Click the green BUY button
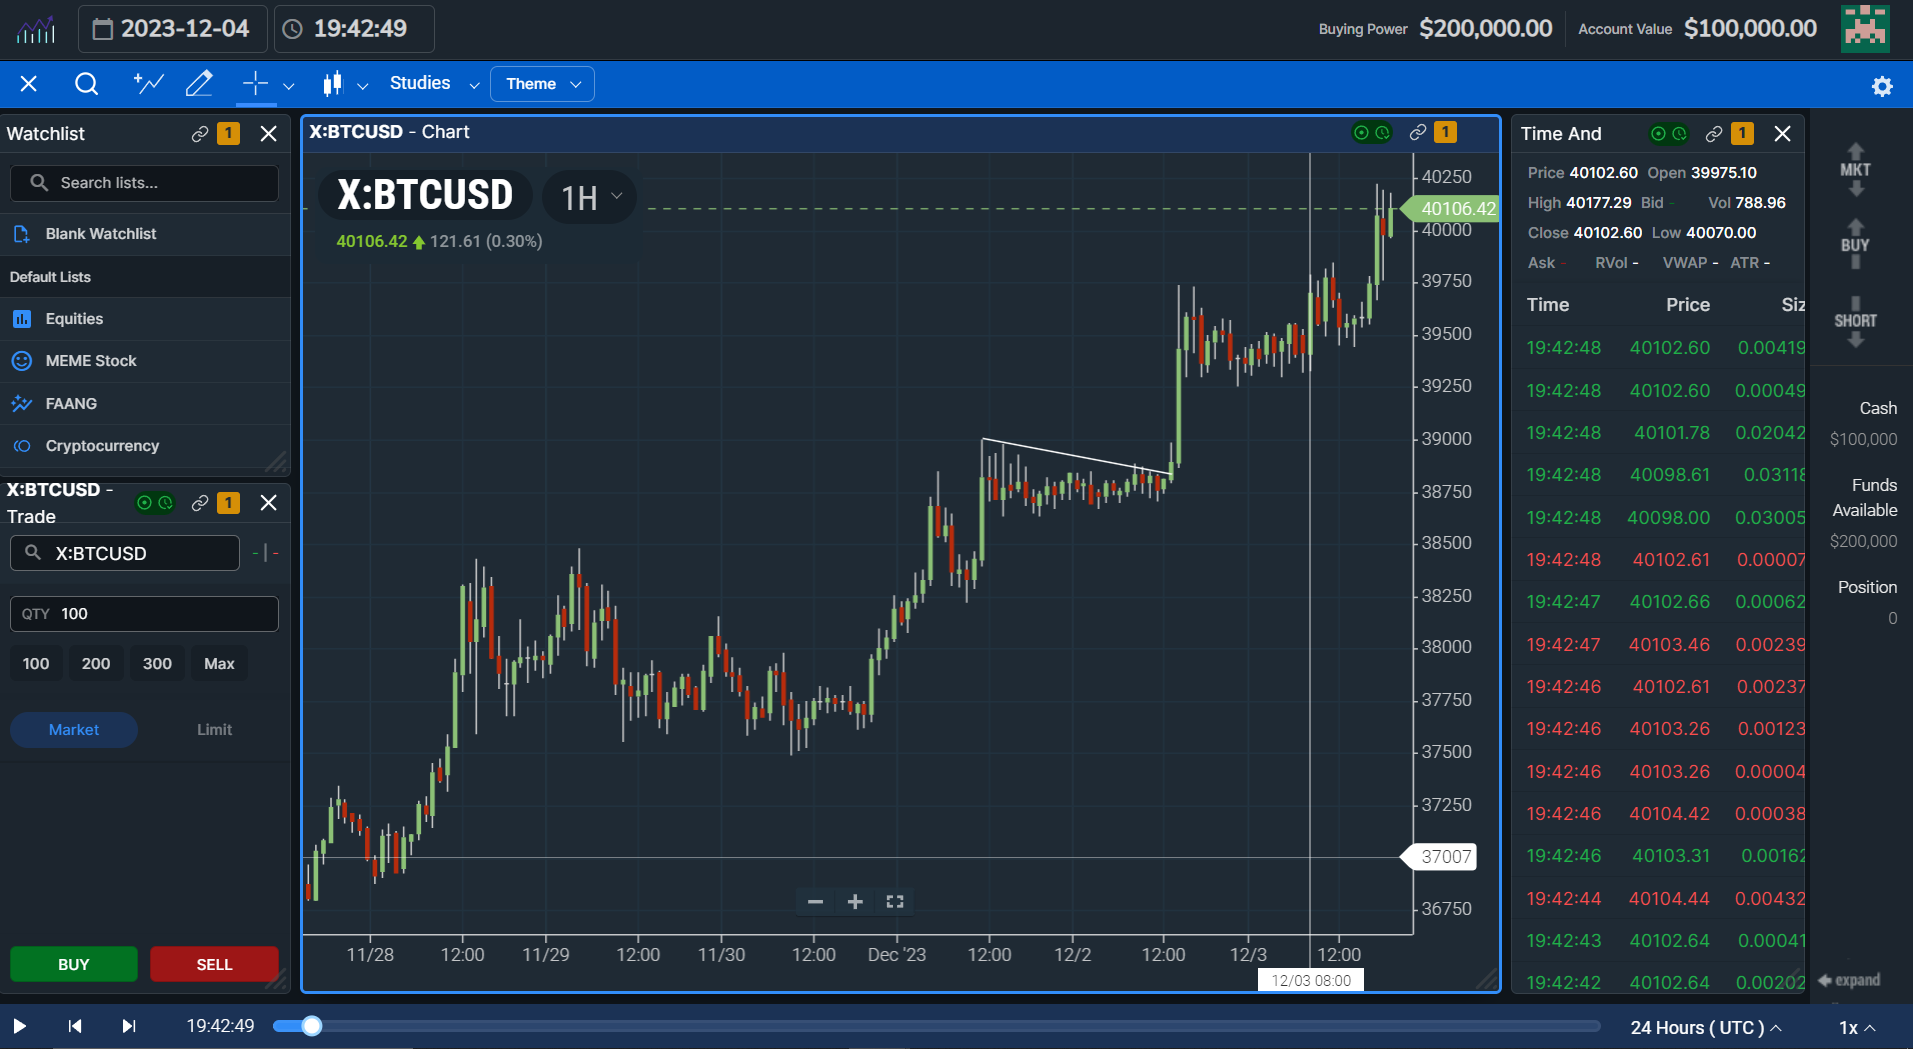The height and width of the screenshot is (1049, 1913). pyautogui.click(x=73, y=964)
